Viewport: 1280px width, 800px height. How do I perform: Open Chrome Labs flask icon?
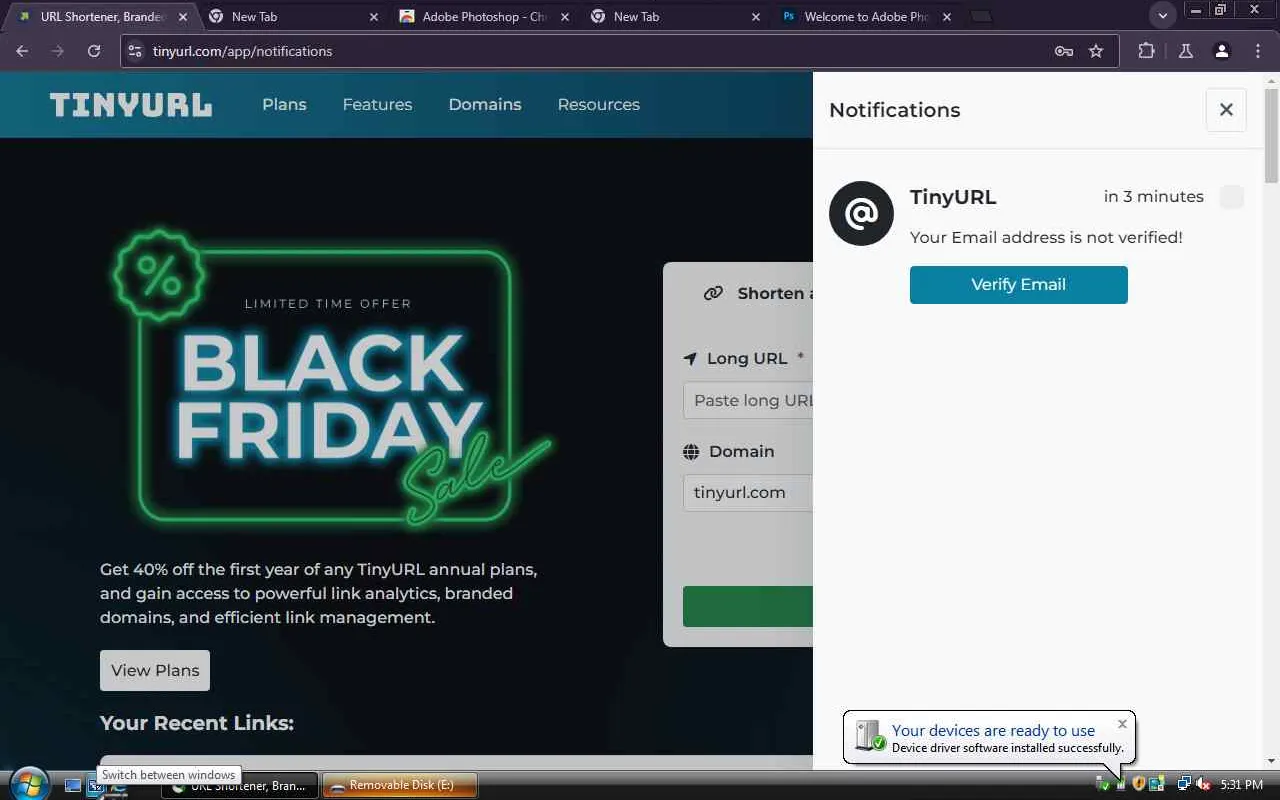pos(1186,51)
